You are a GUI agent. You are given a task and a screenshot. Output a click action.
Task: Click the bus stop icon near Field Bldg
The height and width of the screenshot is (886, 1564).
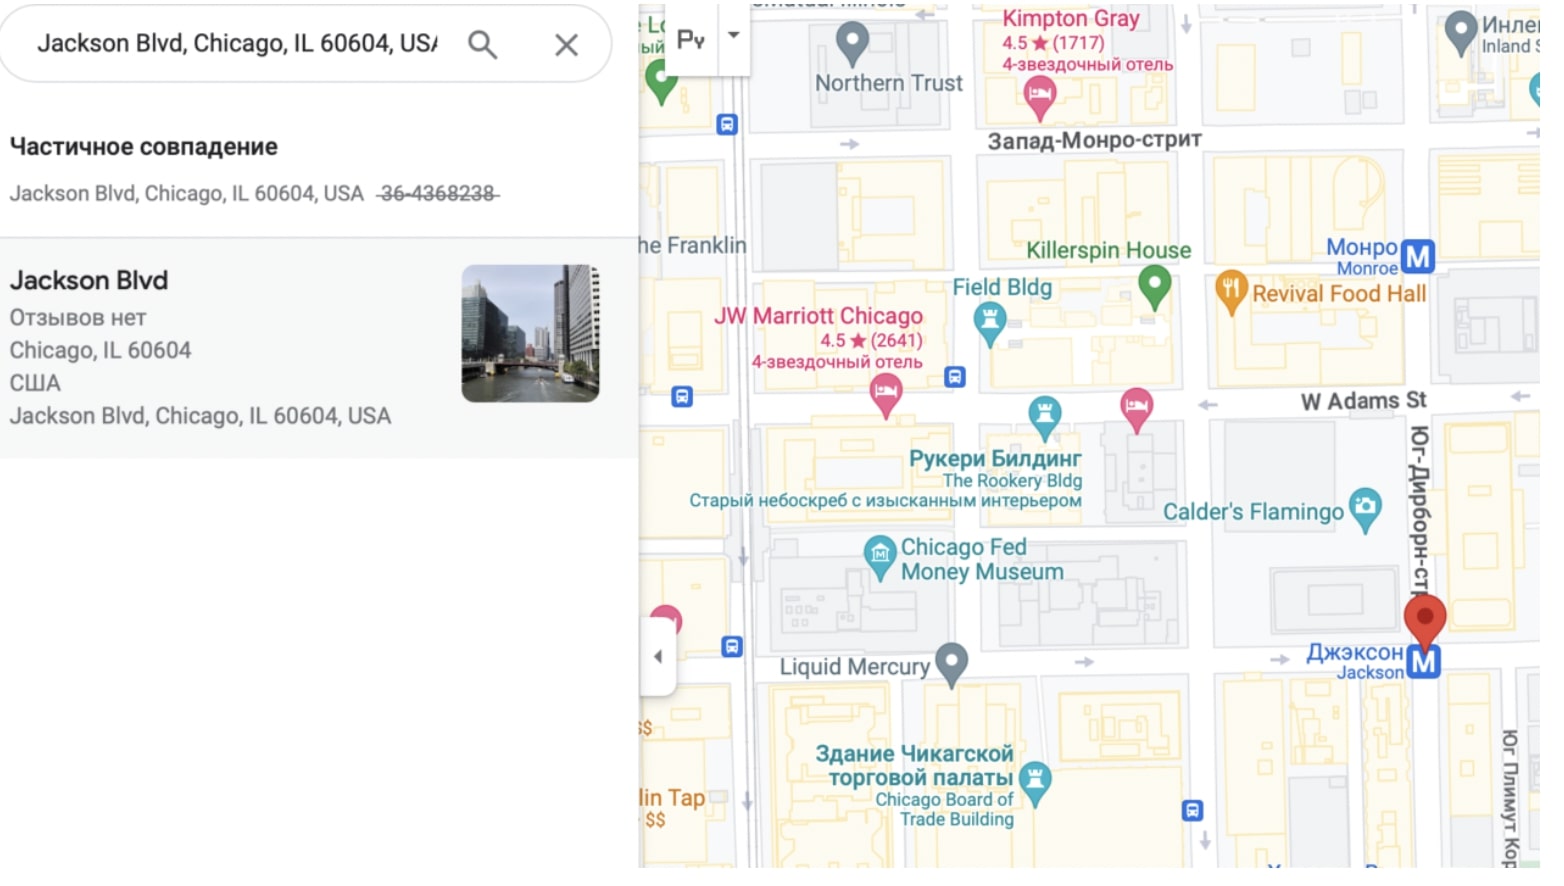pos(955,377)
